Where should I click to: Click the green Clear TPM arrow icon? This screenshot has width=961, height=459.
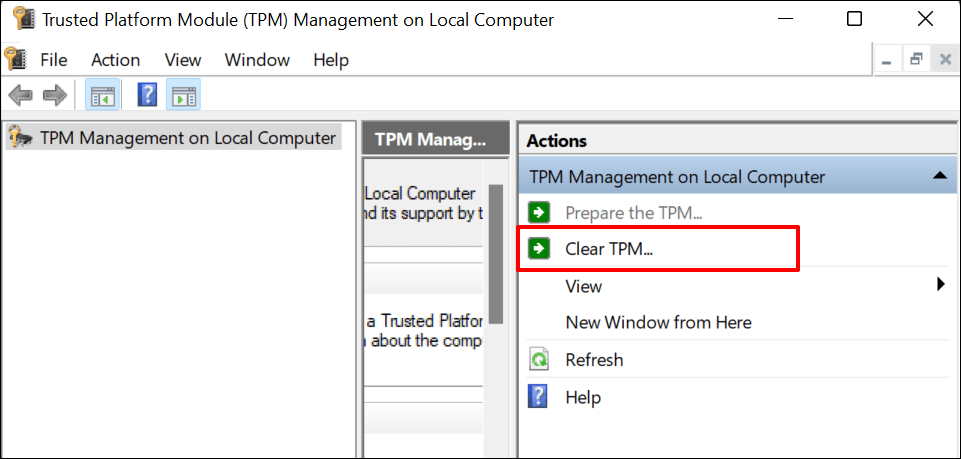click(539, 248)
